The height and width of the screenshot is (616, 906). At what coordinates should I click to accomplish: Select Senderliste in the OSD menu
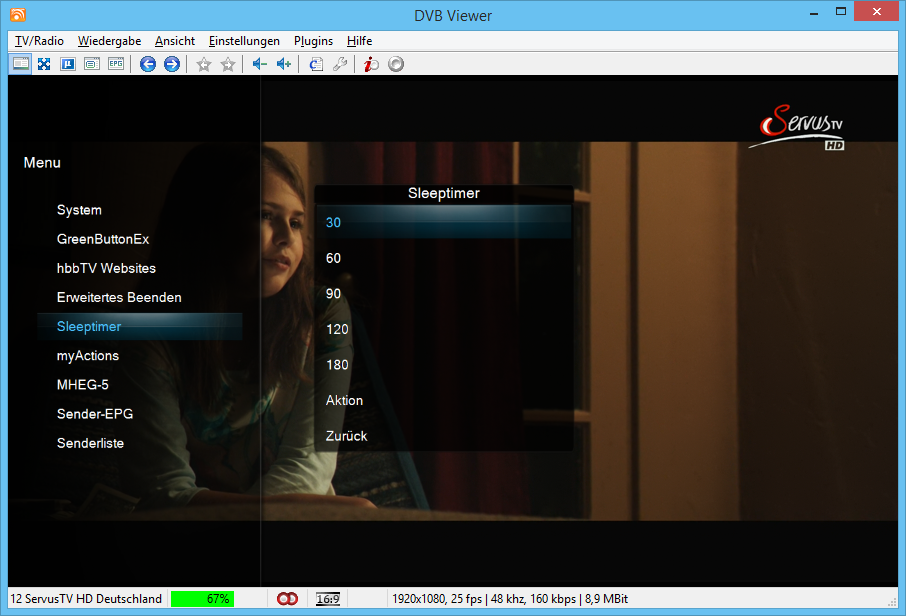90,443
